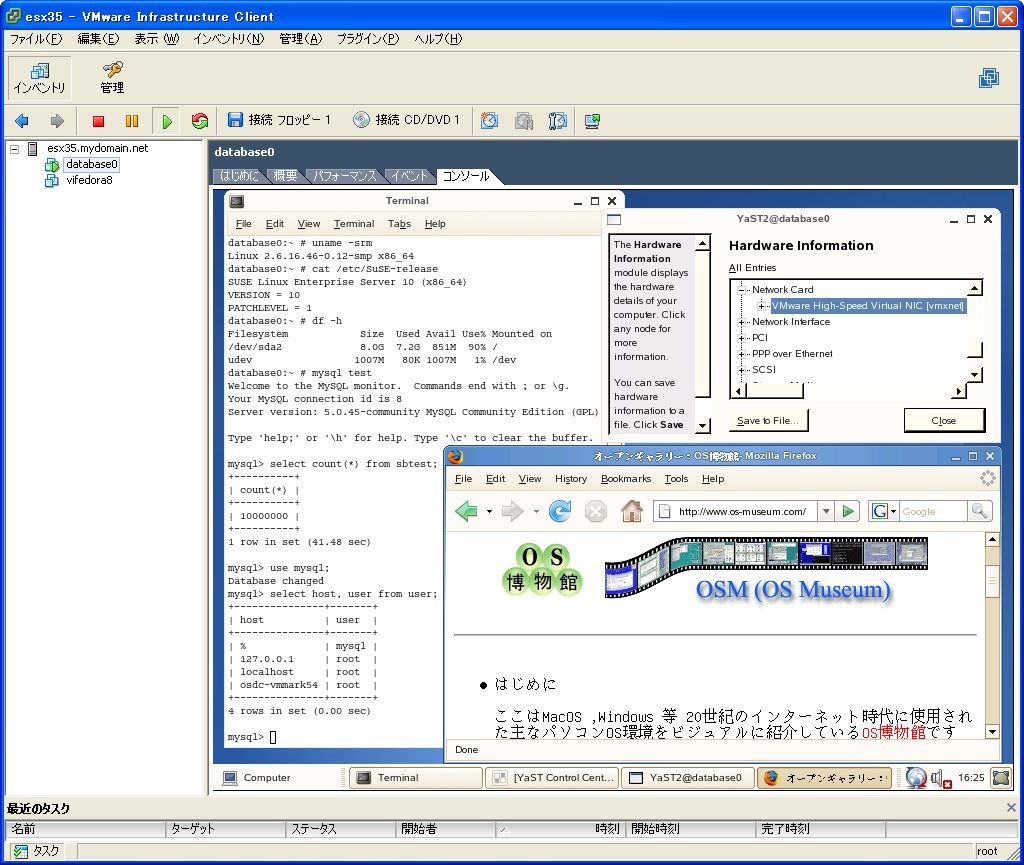Click the Firefox search magnifier icon

click(980, 511)
